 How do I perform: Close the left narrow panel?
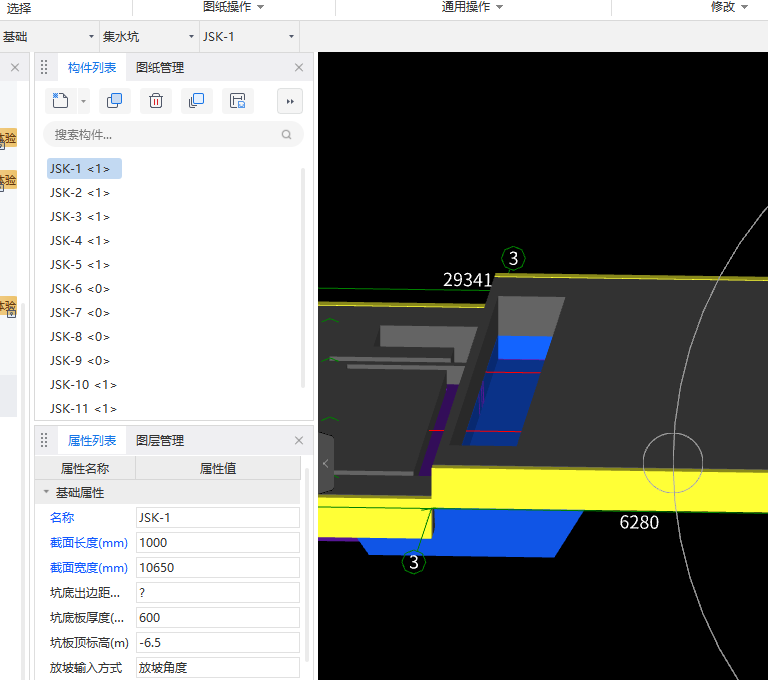click(15, 68)
